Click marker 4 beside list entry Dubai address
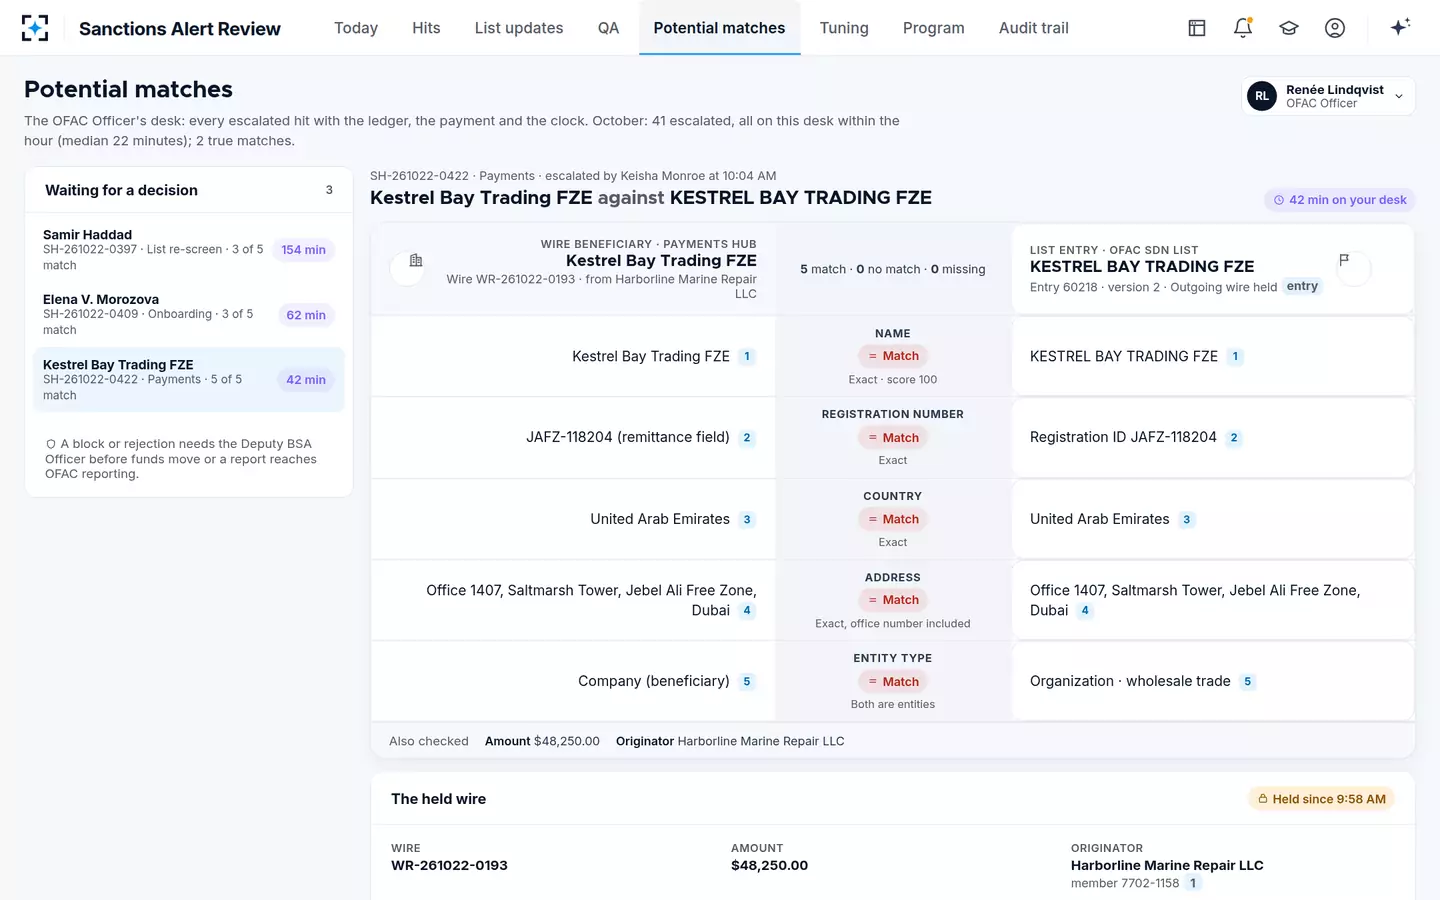 coord(1085,611)
